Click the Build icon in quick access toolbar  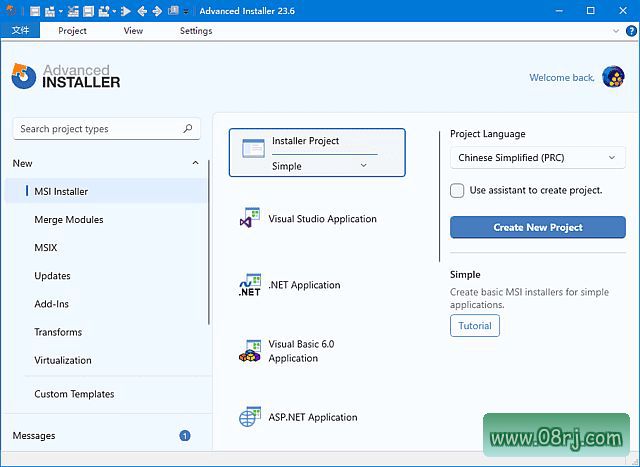(50, 11)
